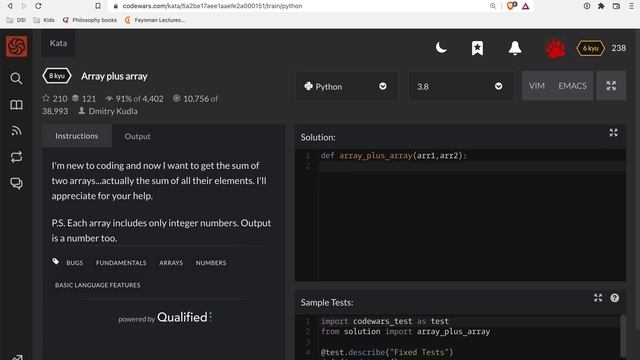Click the tag icon beside BUGS
Image resolution: width=640 pixels, height=360 pixels.
[x=56, y=262]
